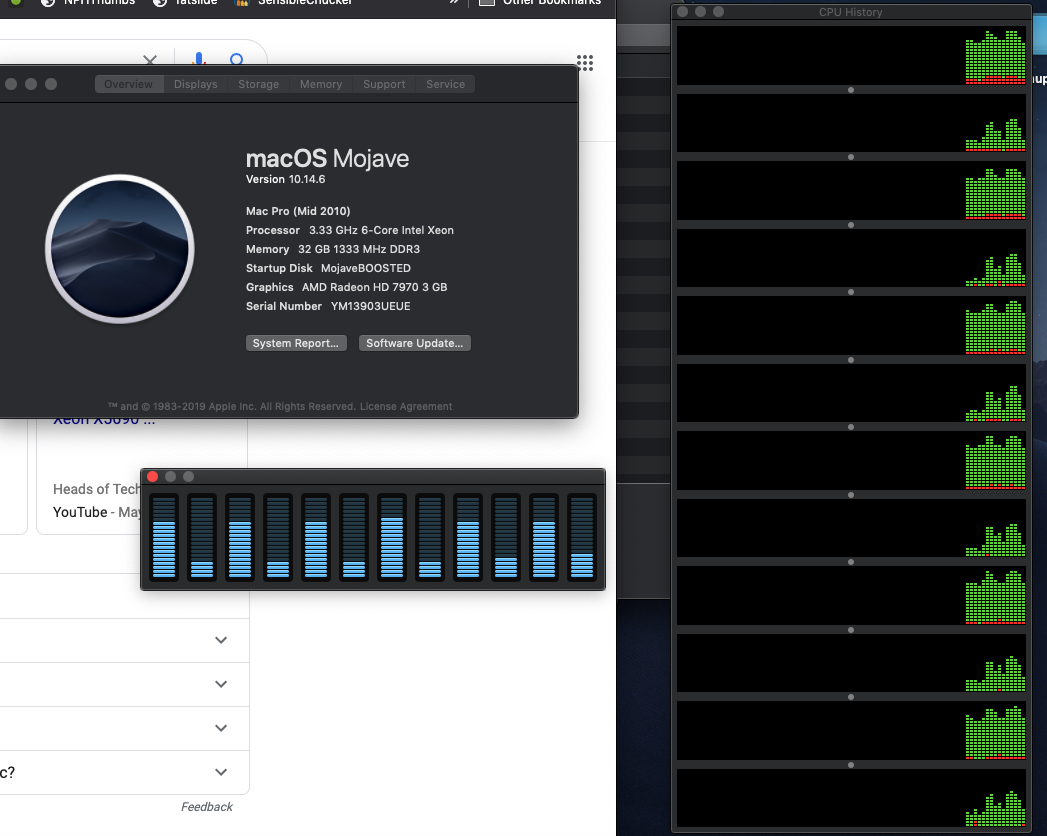Click the "macOS Mojave" heading
This screenshot has width=1047, height=836.
coord(327,159)
